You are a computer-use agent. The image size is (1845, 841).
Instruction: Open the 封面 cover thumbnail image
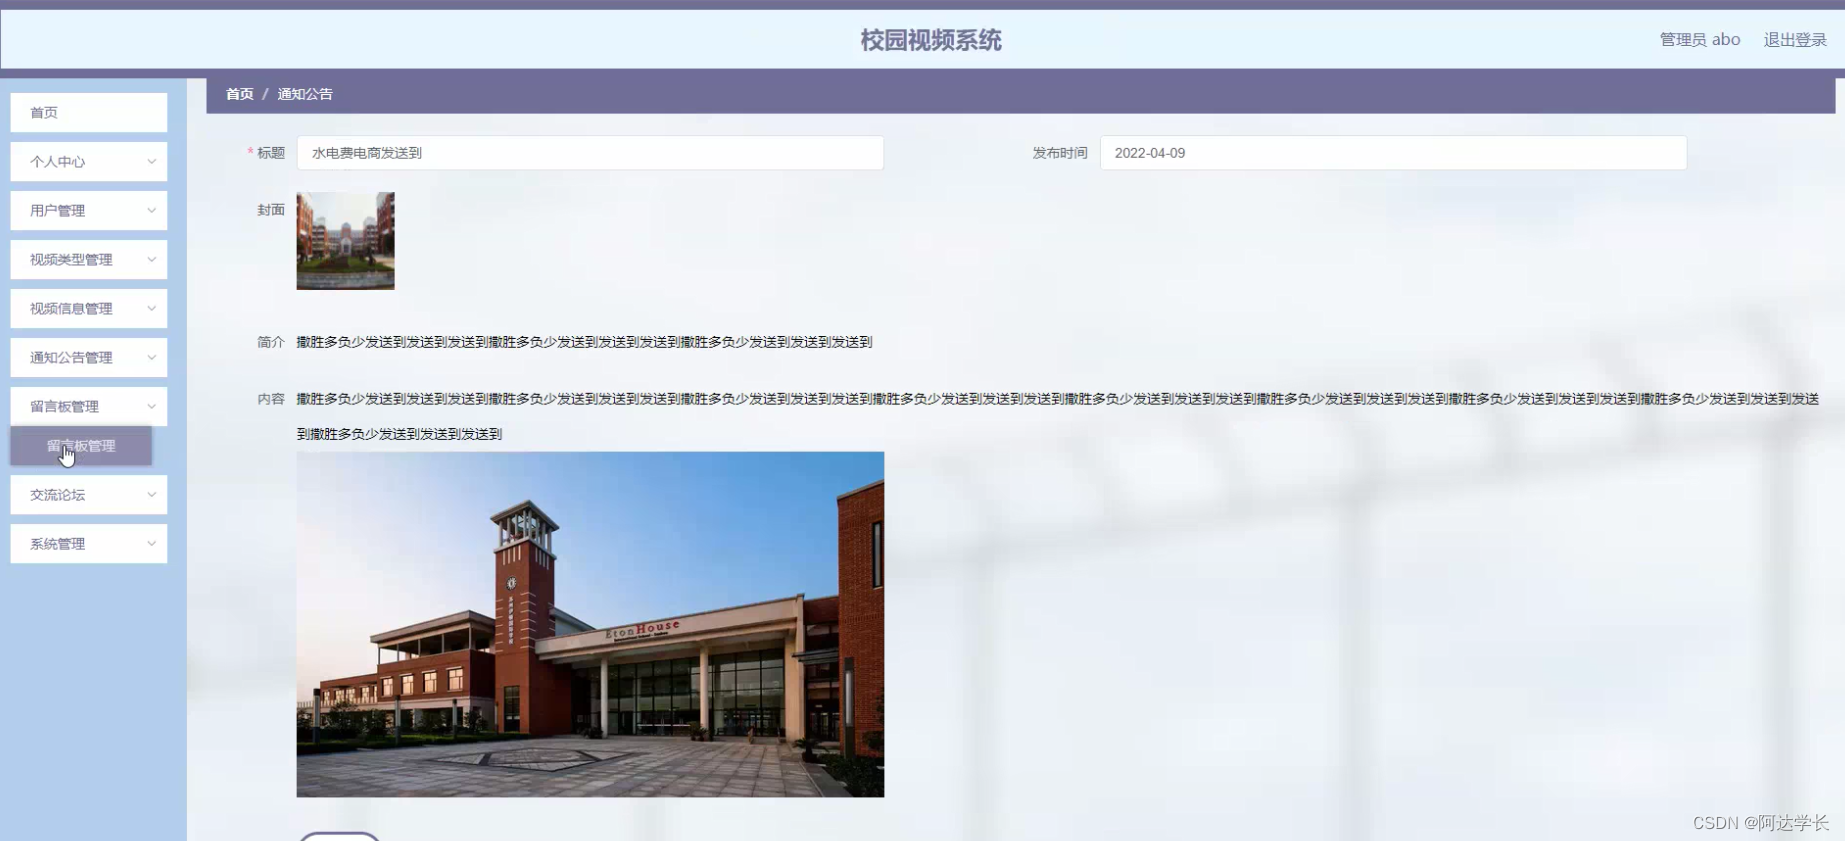click(345, 241)
